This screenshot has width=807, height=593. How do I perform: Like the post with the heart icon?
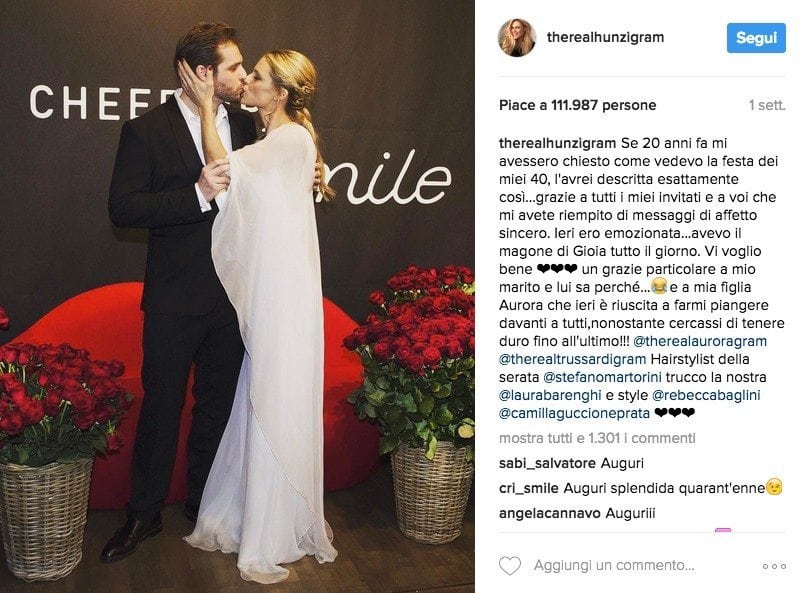click(x=510, y=566)
